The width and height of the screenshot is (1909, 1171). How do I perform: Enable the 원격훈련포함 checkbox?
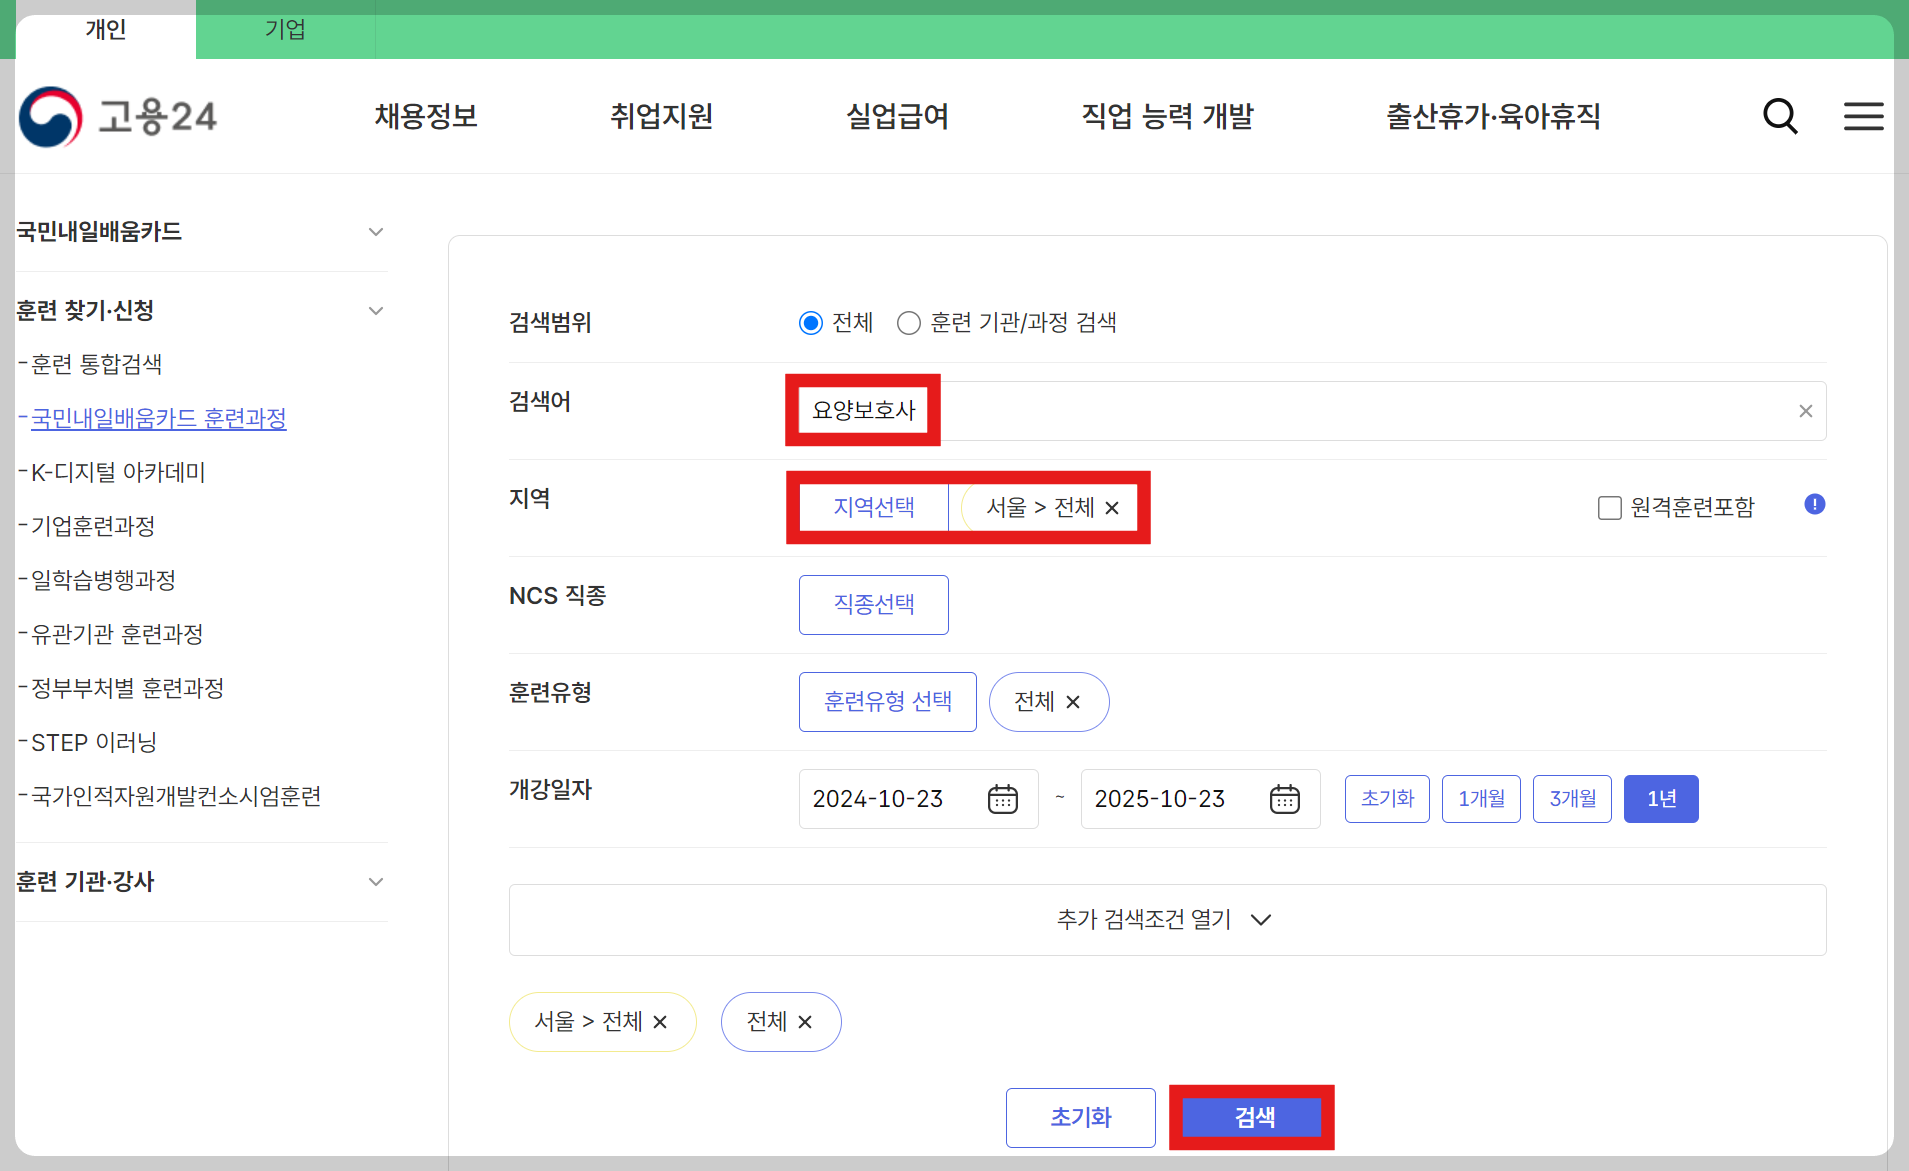pos(1610,507)
